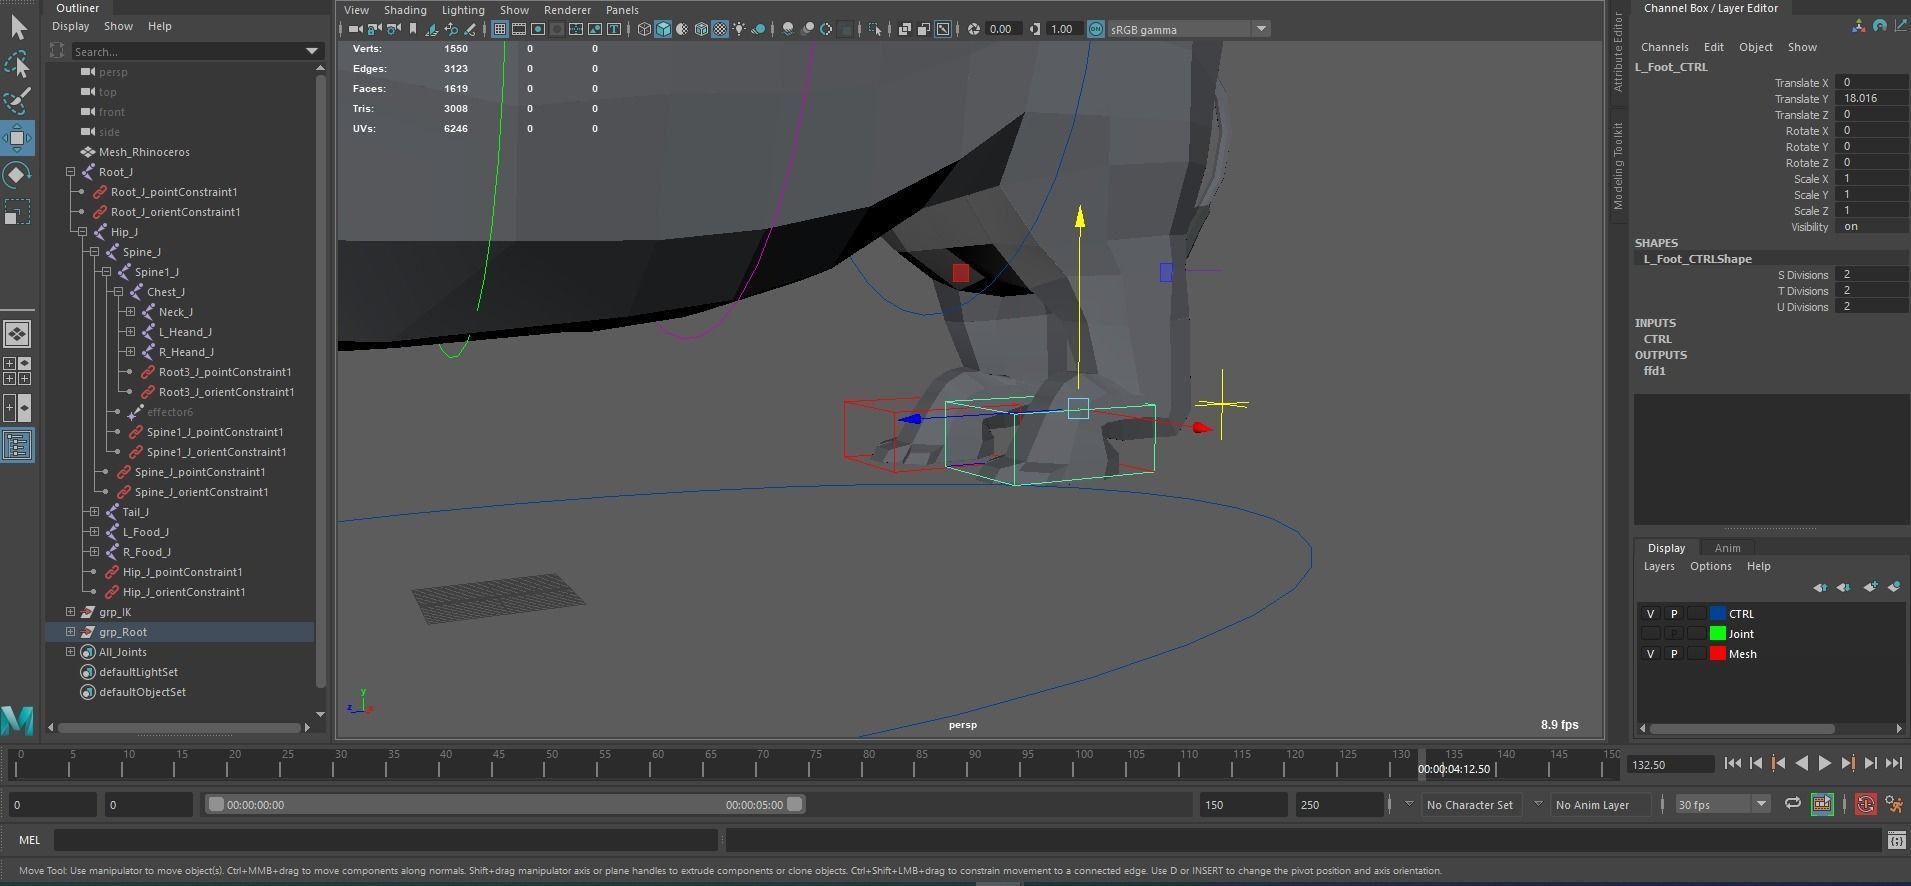1911x886 pixels.
Task: Toggle color management ON button
Action: [x=1096, y=29]
